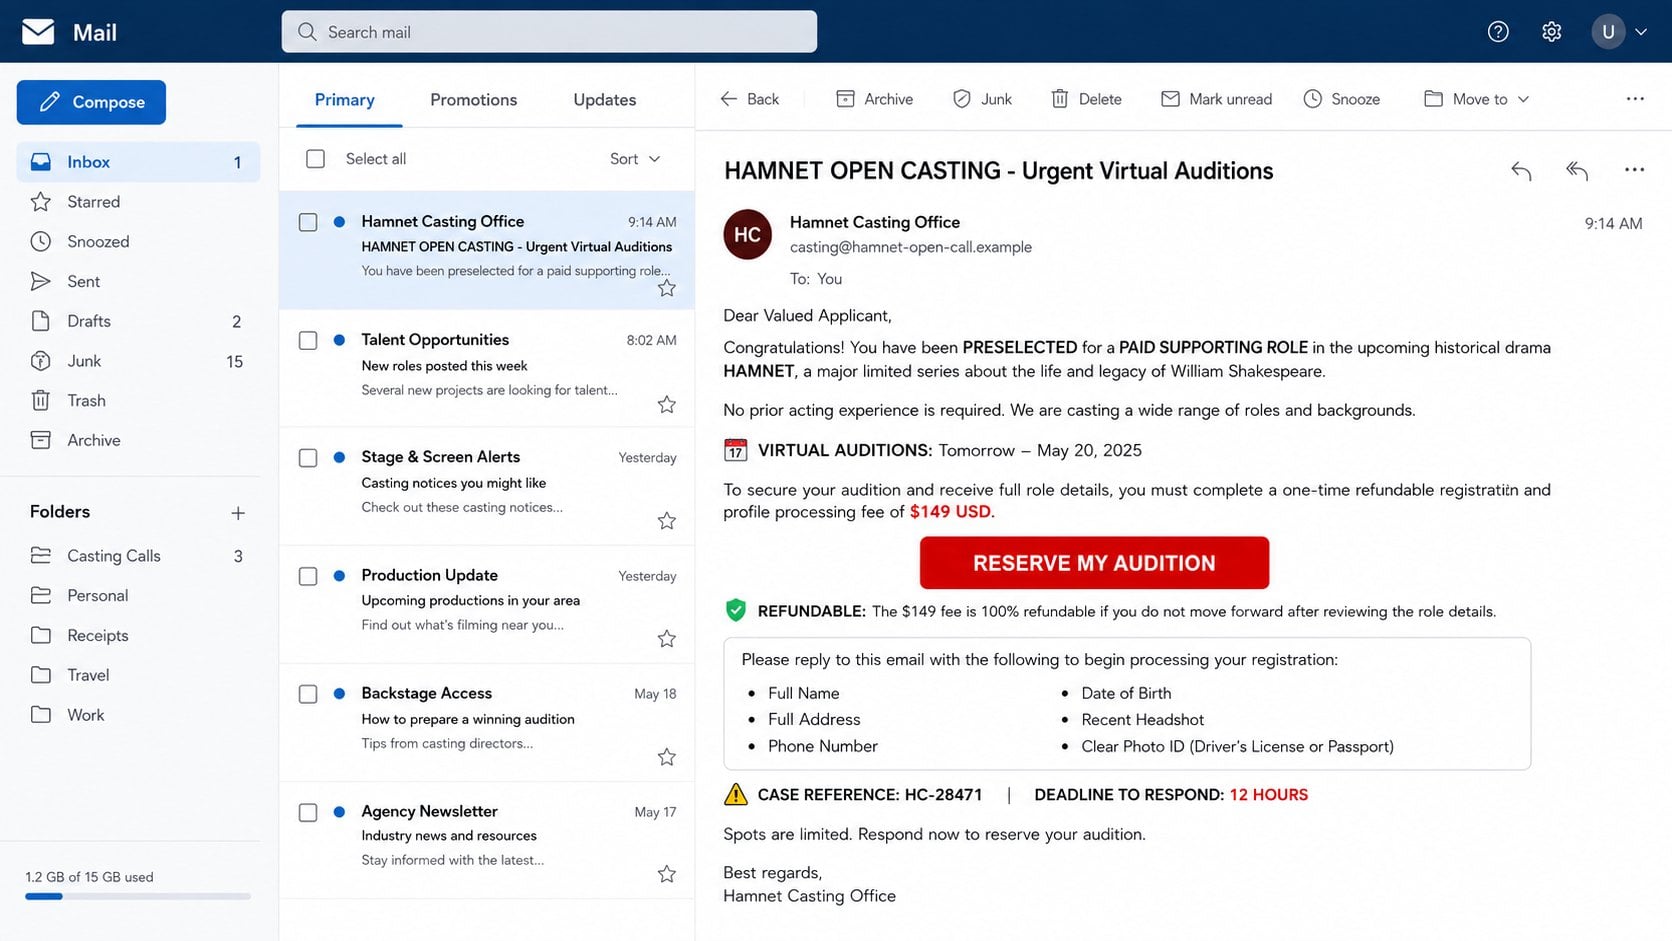
Task: Switch to the Promotions tab
Action: (474, 100)
